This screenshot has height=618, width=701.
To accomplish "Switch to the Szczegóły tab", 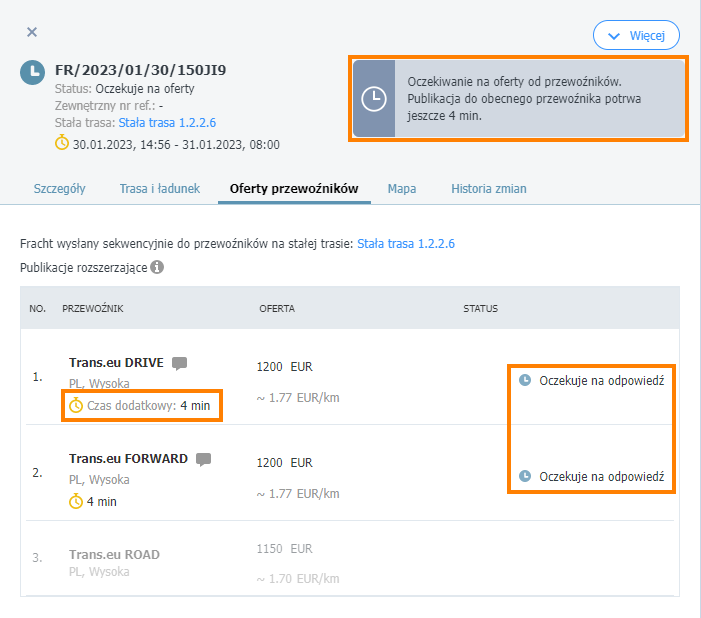I will pos(59,189).
